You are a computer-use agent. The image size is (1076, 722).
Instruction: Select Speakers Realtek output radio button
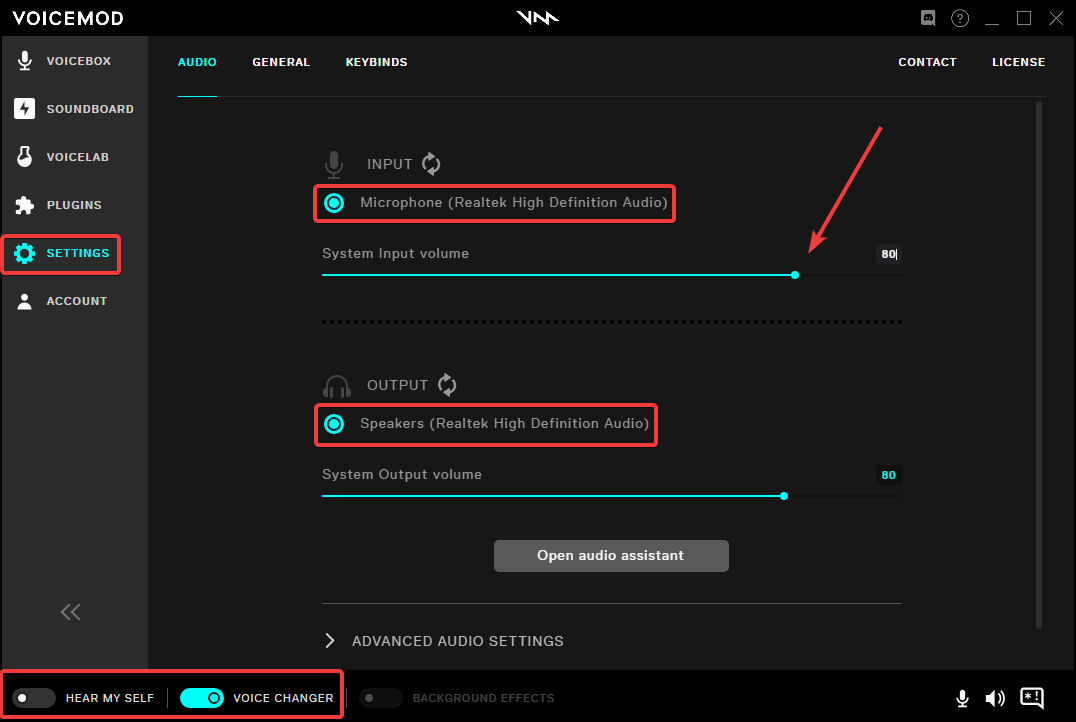pos(334,424)
